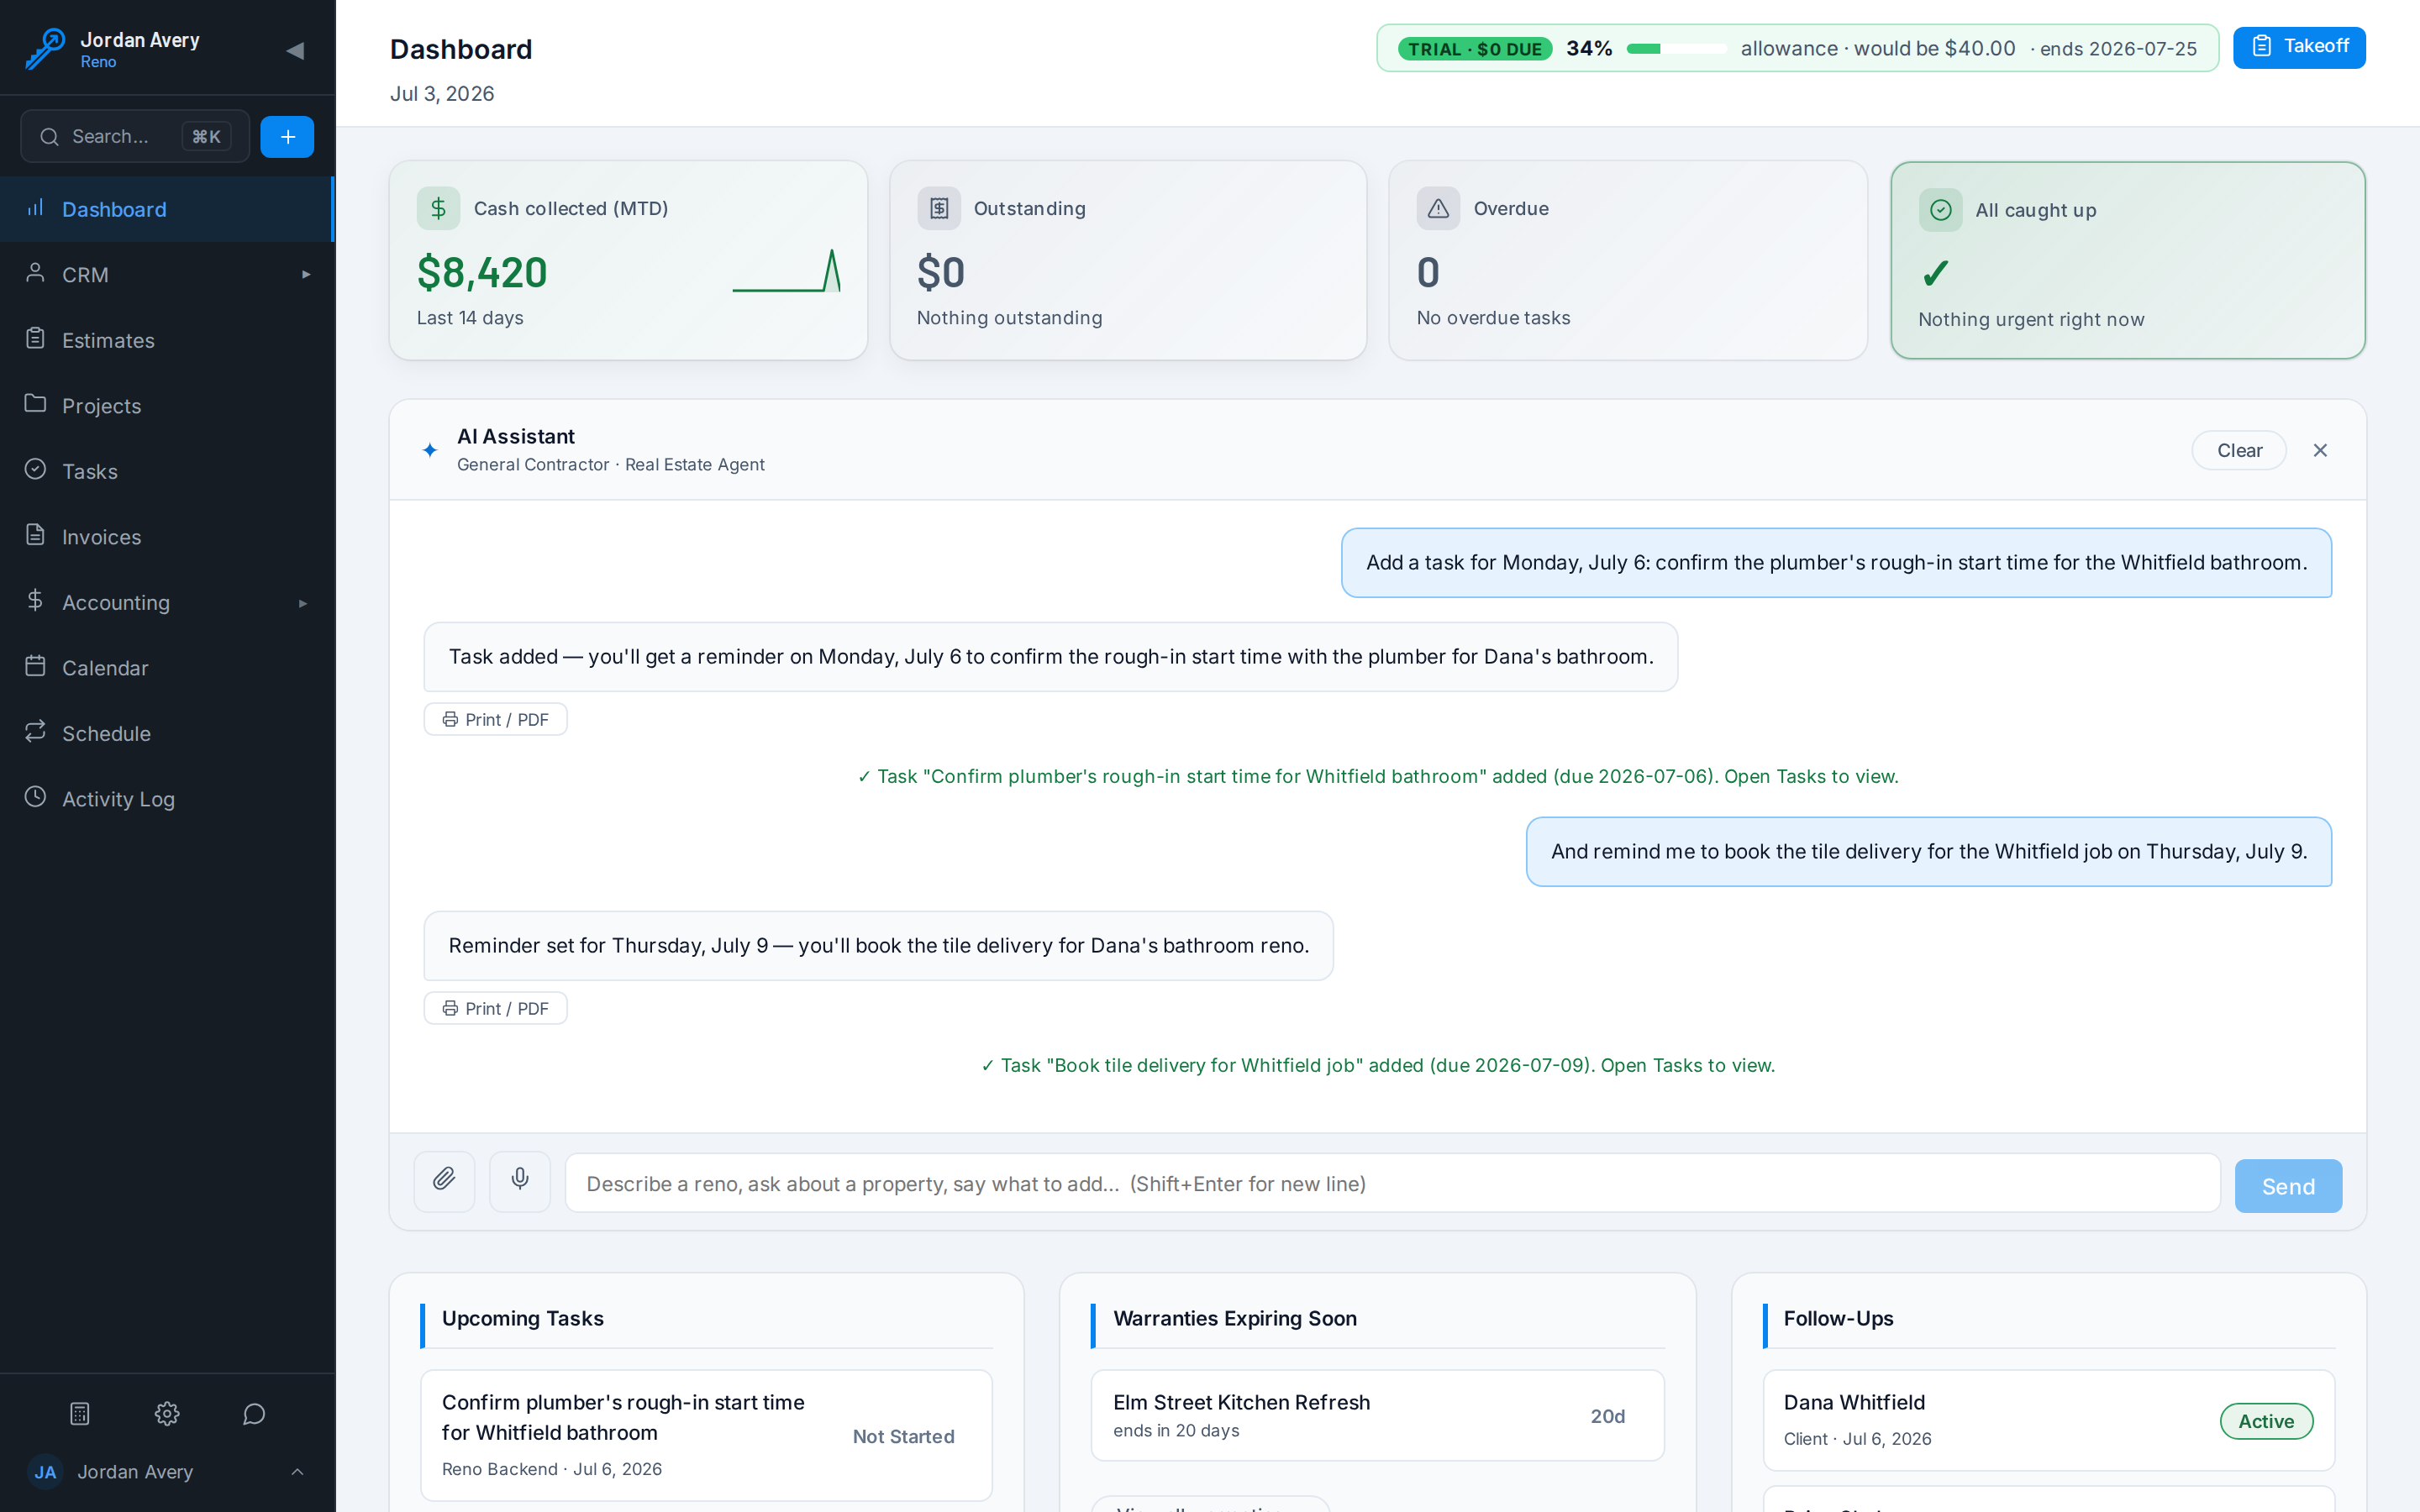Click the JA avatar badge
This screenshot has width=2420, height=1512.
(45, 1472)
